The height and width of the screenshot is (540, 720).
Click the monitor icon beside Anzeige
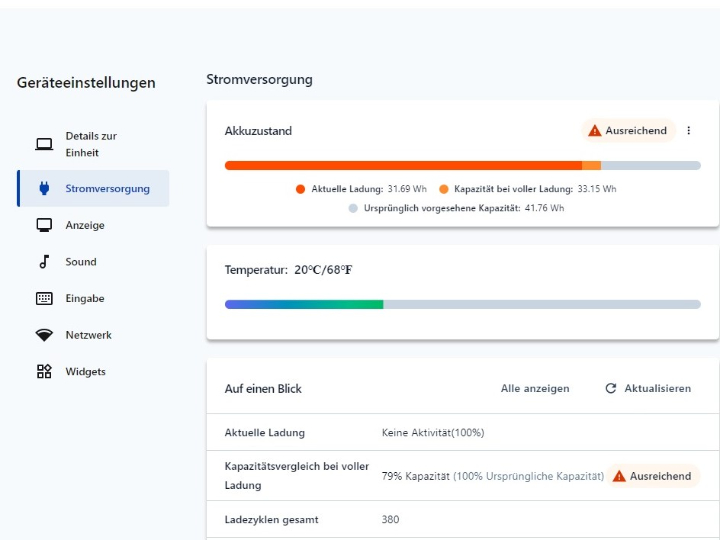click(44, 225)
